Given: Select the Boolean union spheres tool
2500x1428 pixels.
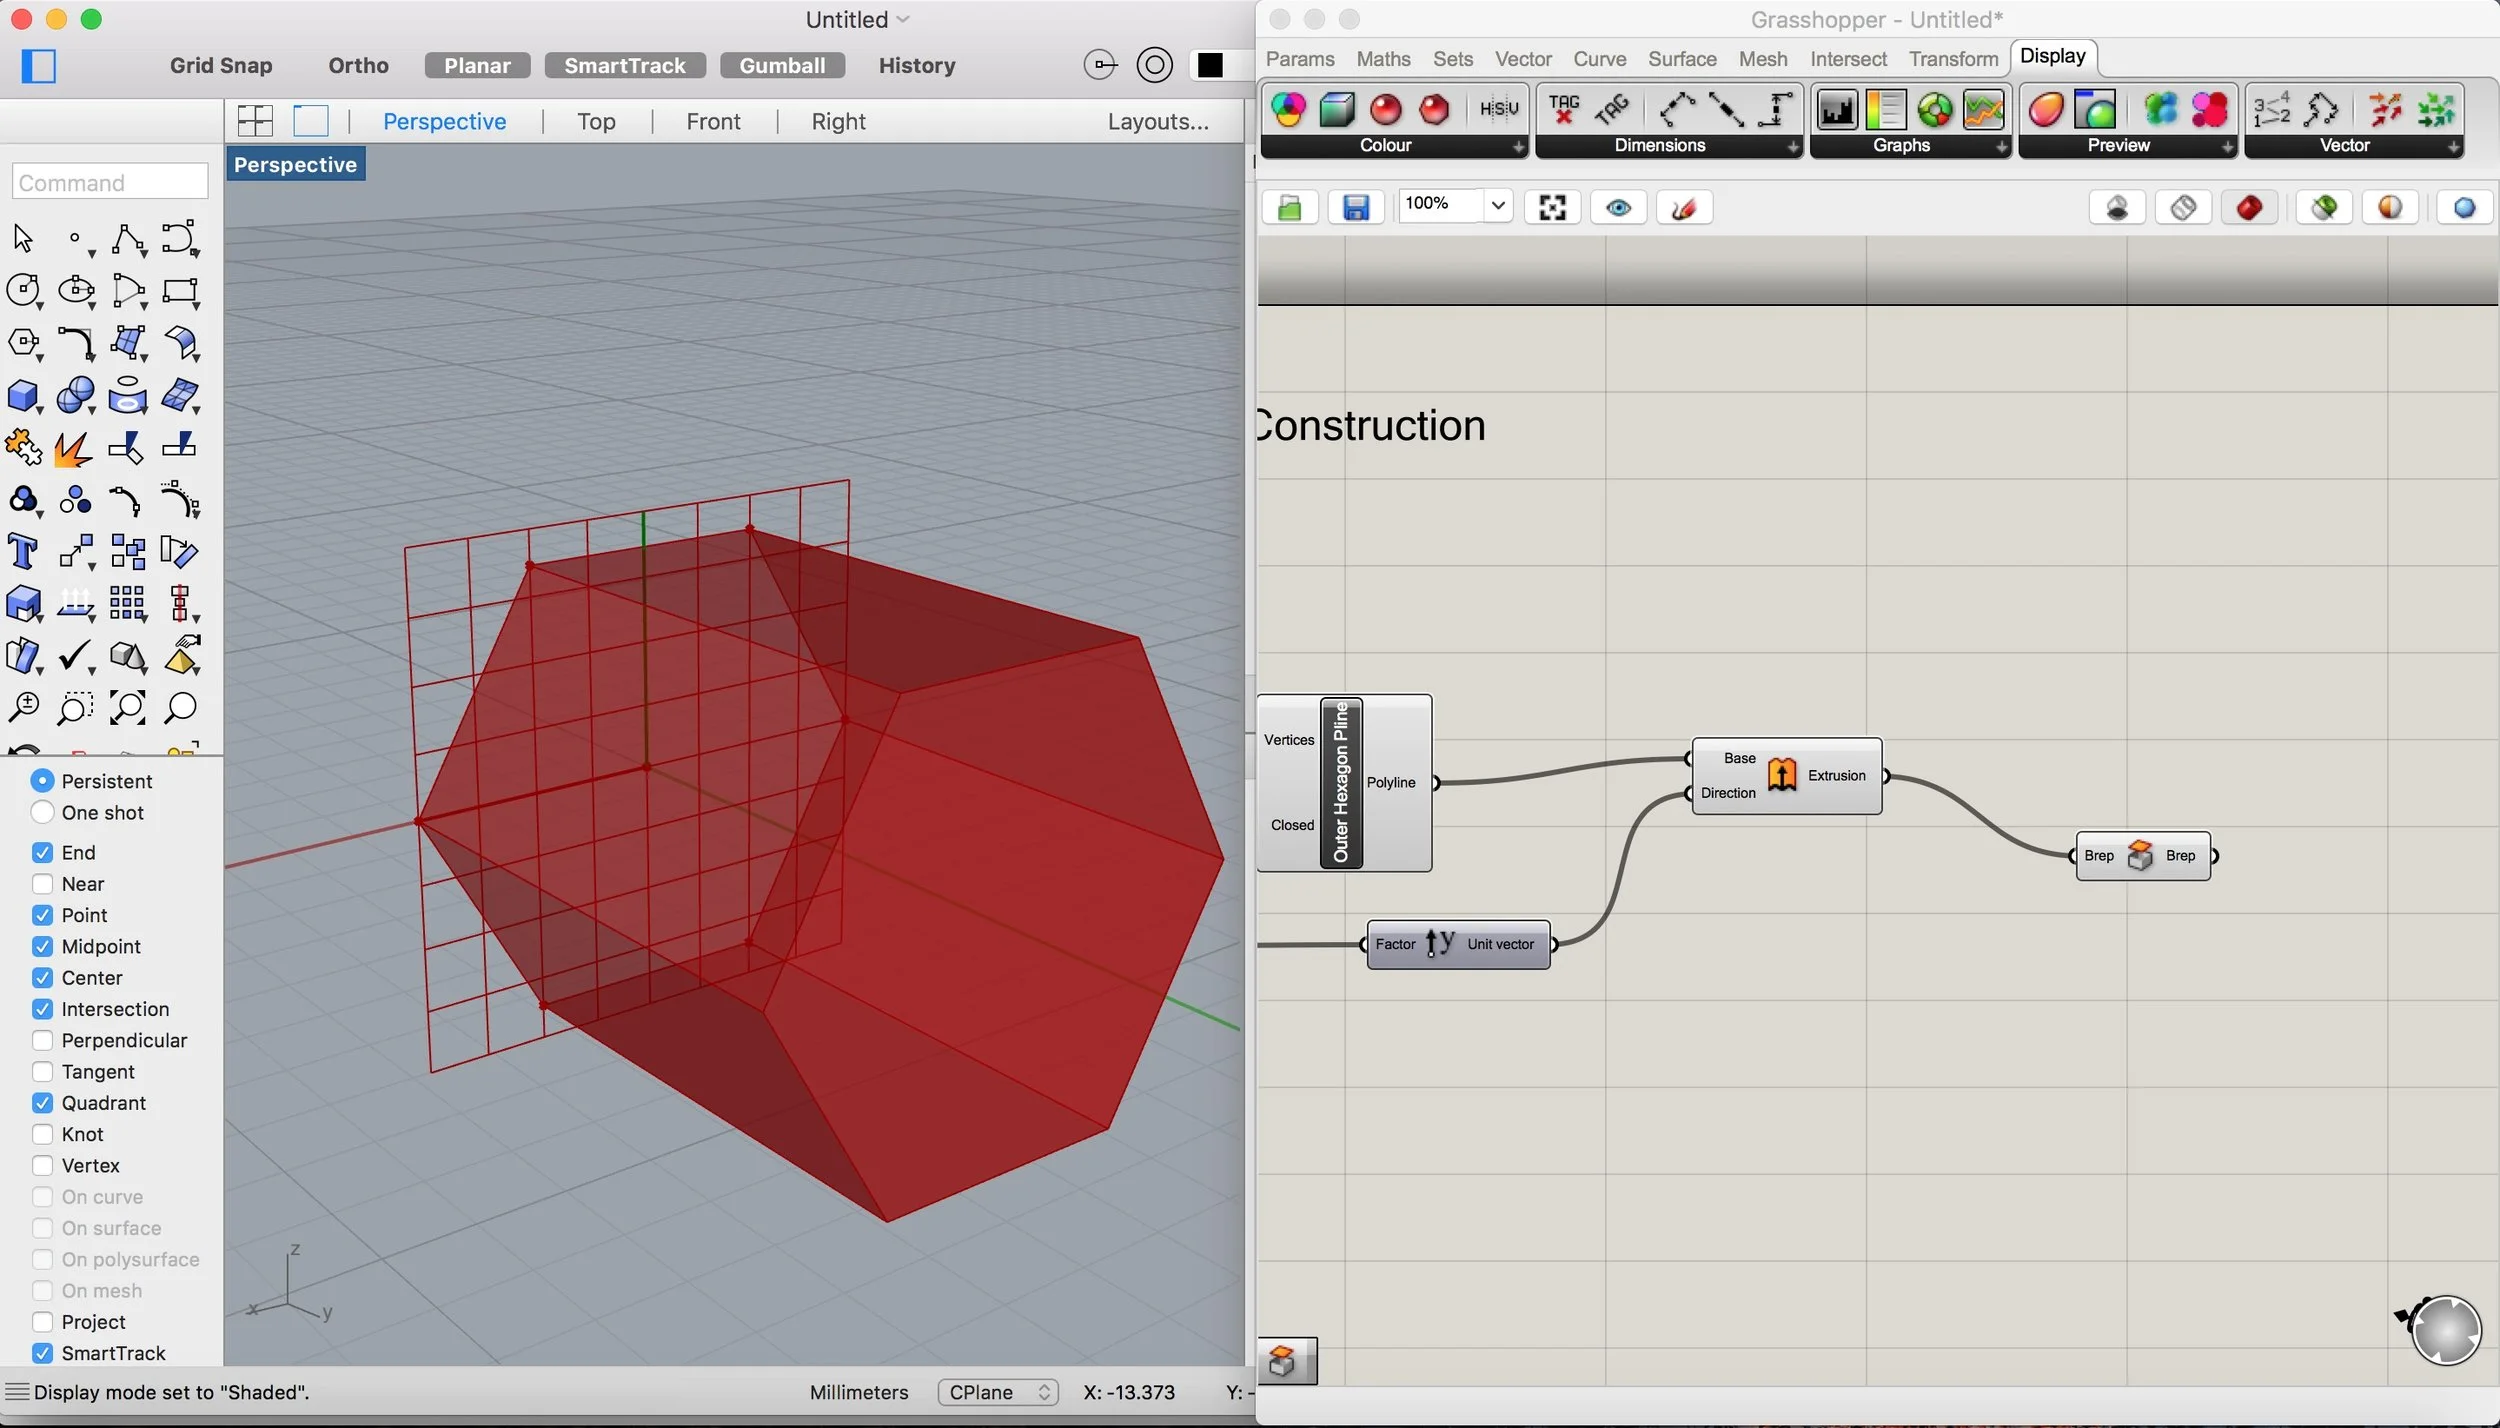Looking at the screenshot, I should [76, 396].
